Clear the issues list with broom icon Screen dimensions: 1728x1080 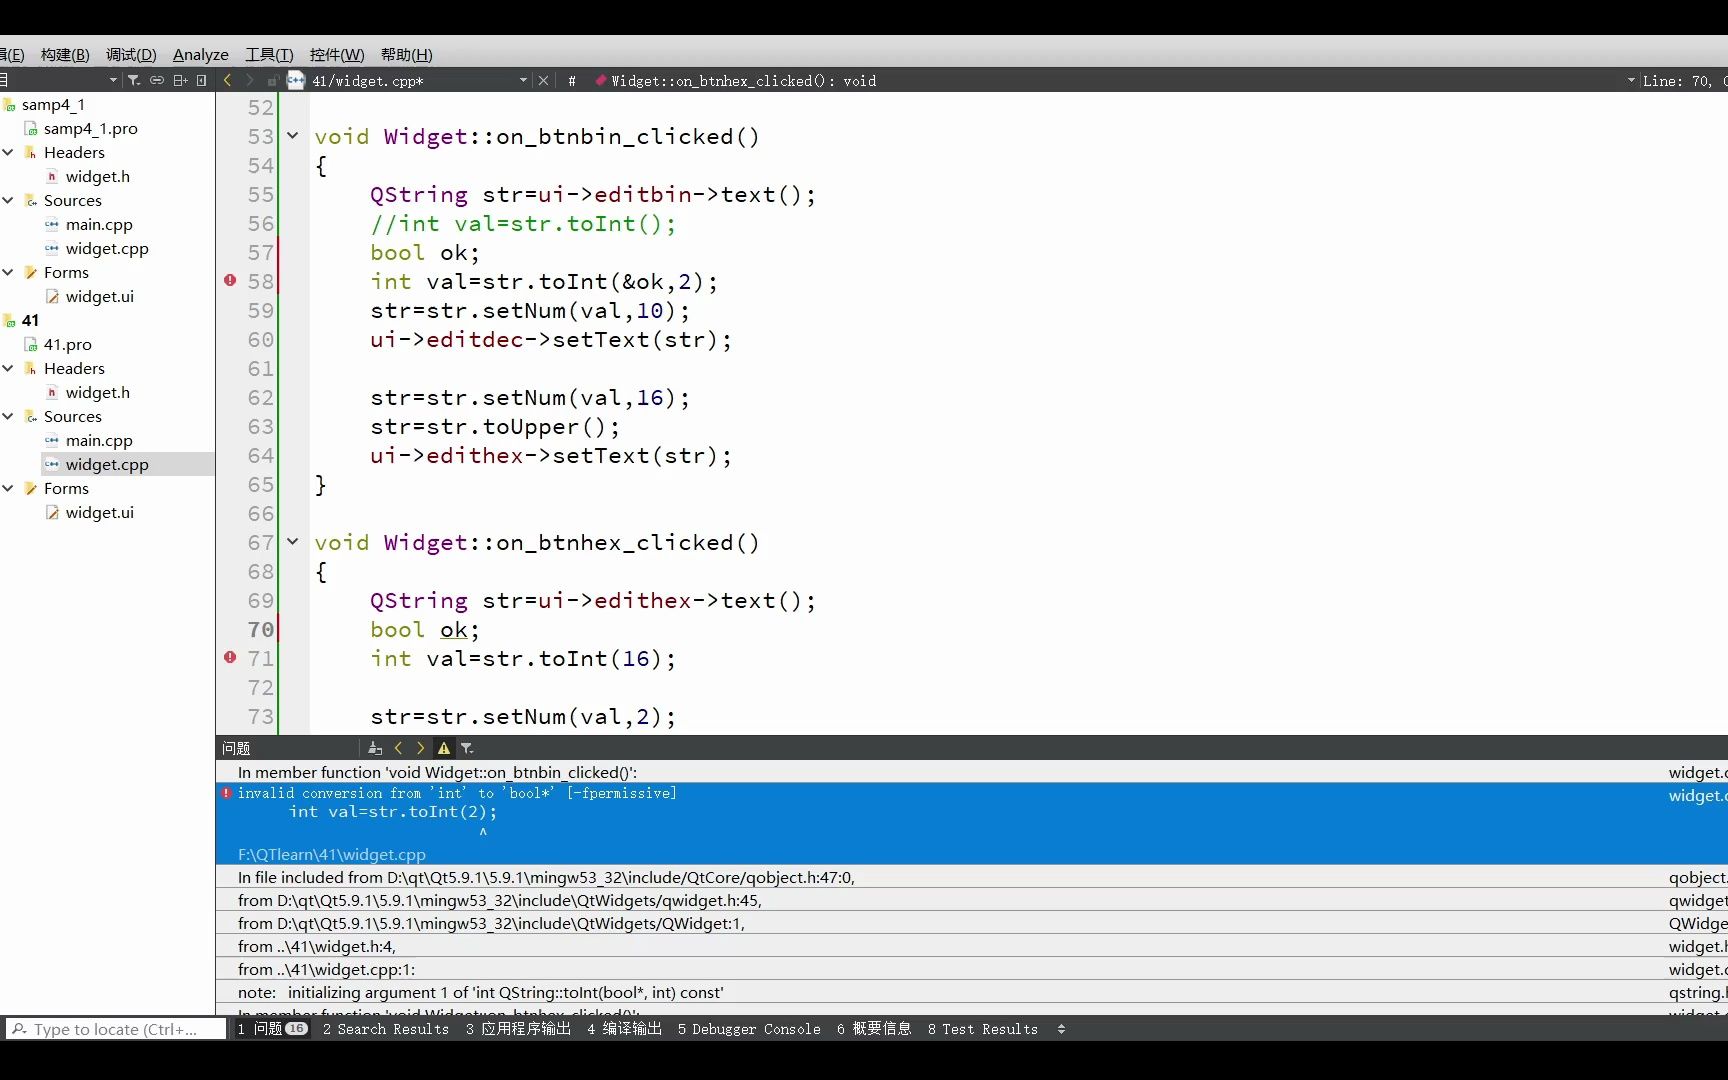point(375,748)
